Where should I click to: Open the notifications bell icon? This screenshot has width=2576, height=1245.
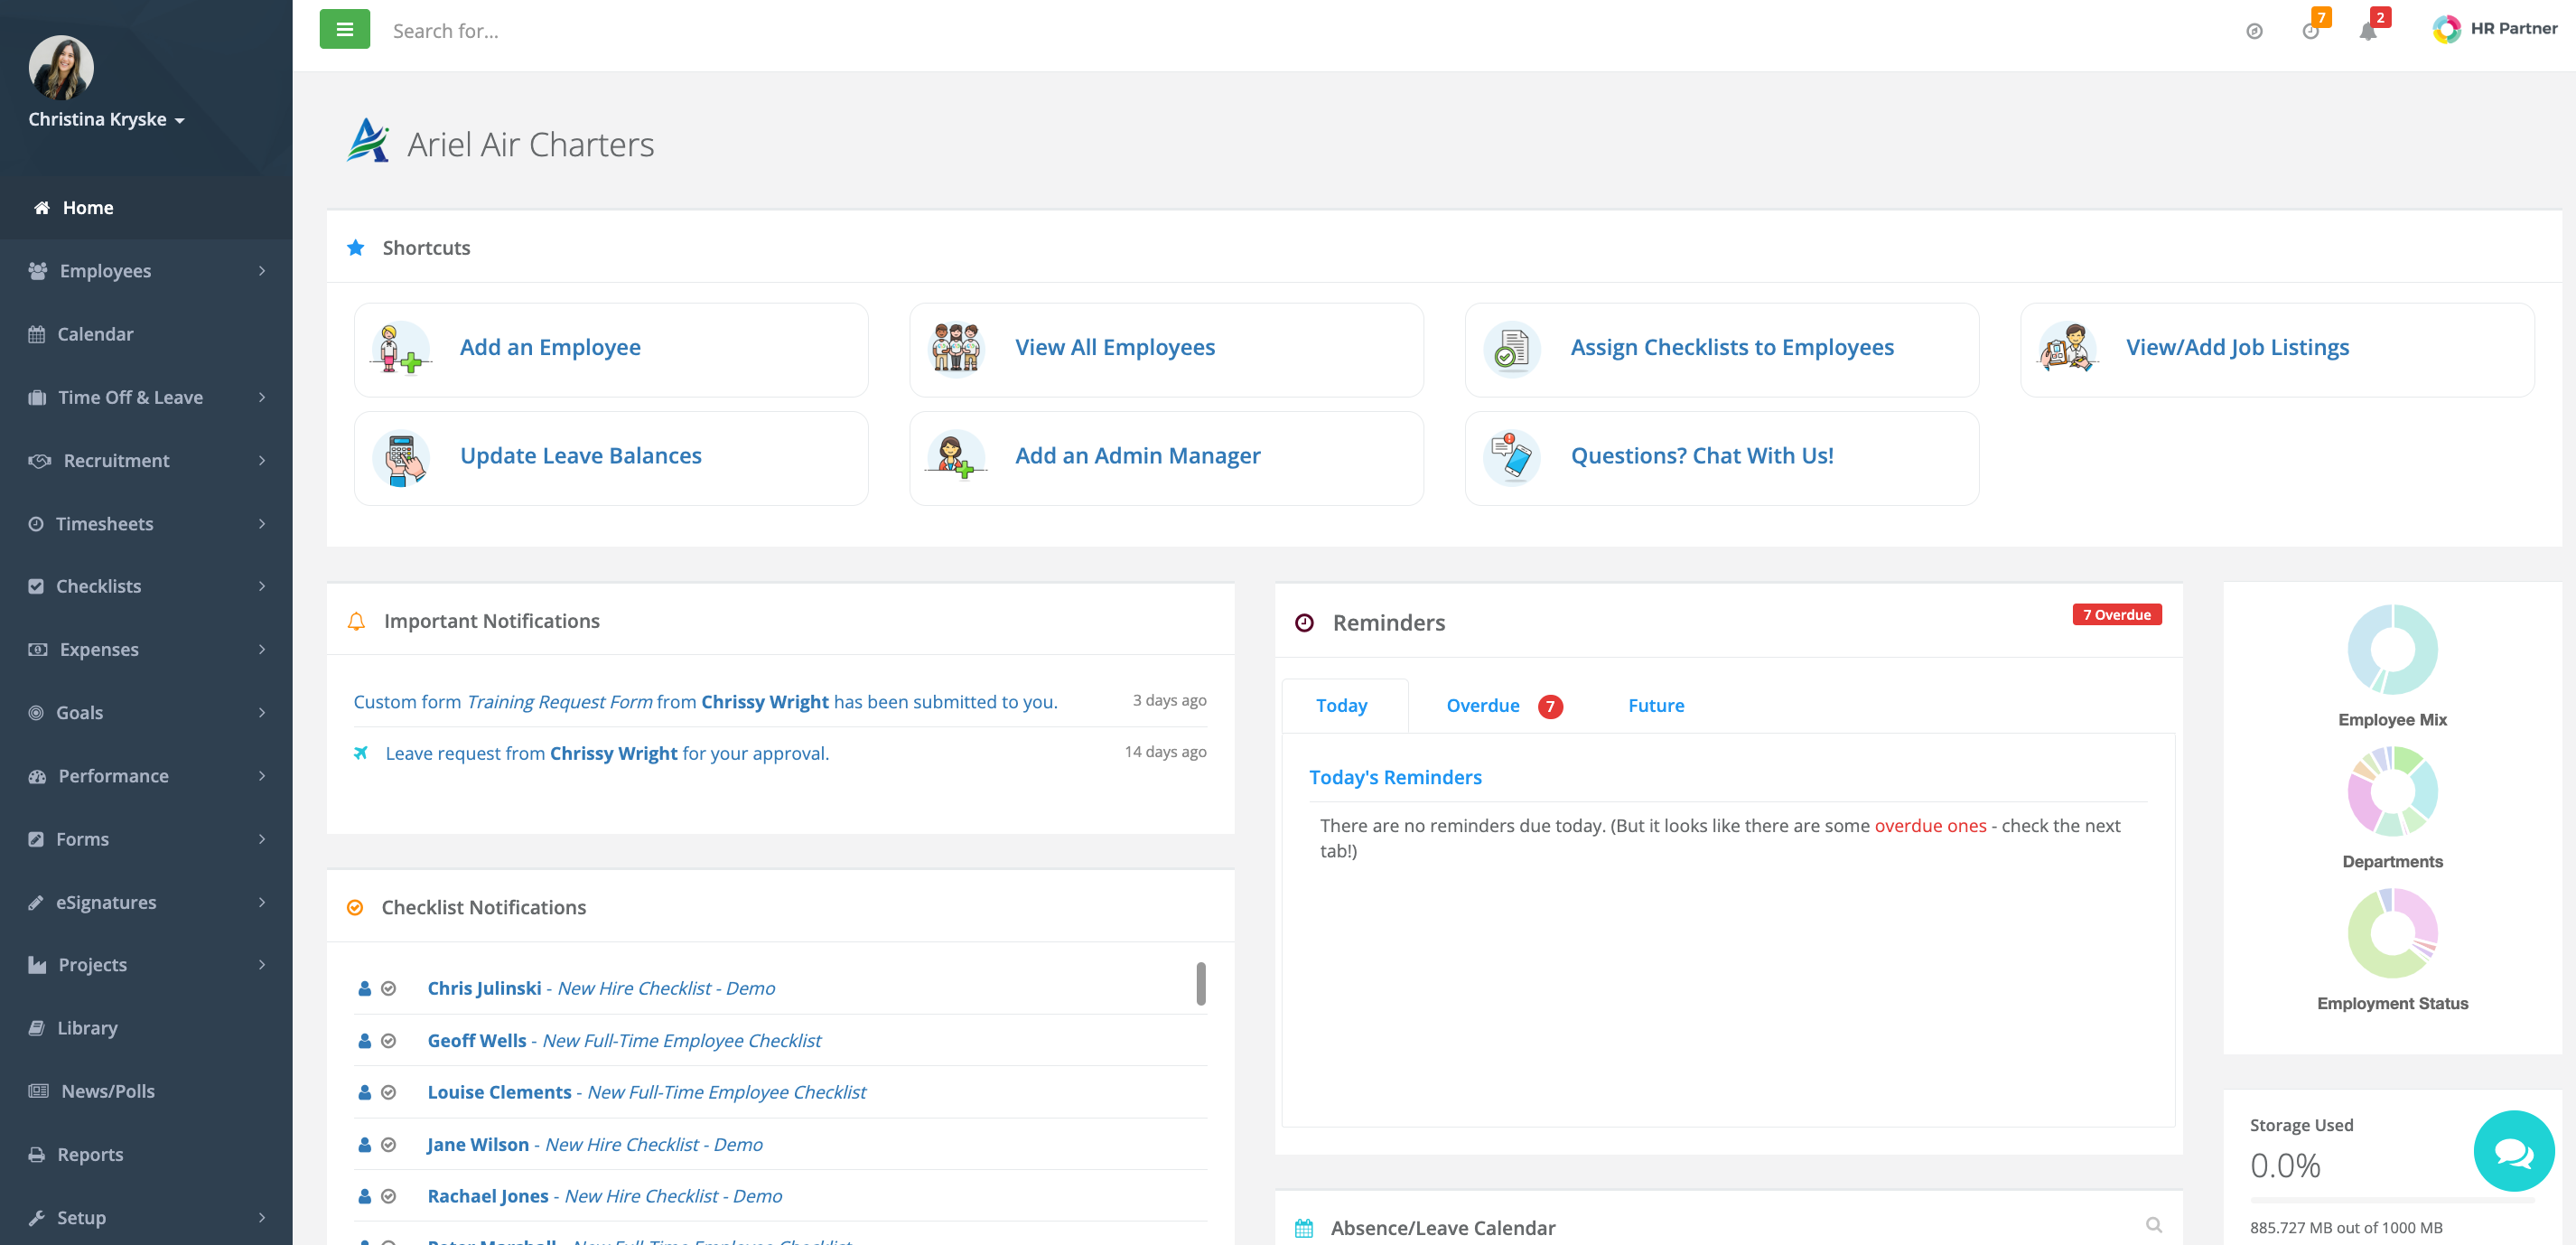click(x=2367, y=32)
